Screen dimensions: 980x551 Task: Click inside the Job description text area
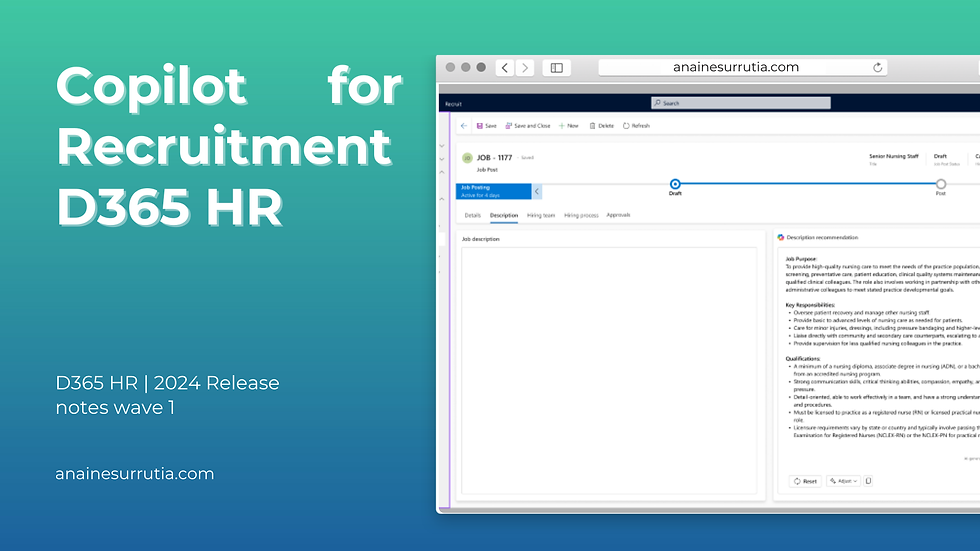(609, 370)
